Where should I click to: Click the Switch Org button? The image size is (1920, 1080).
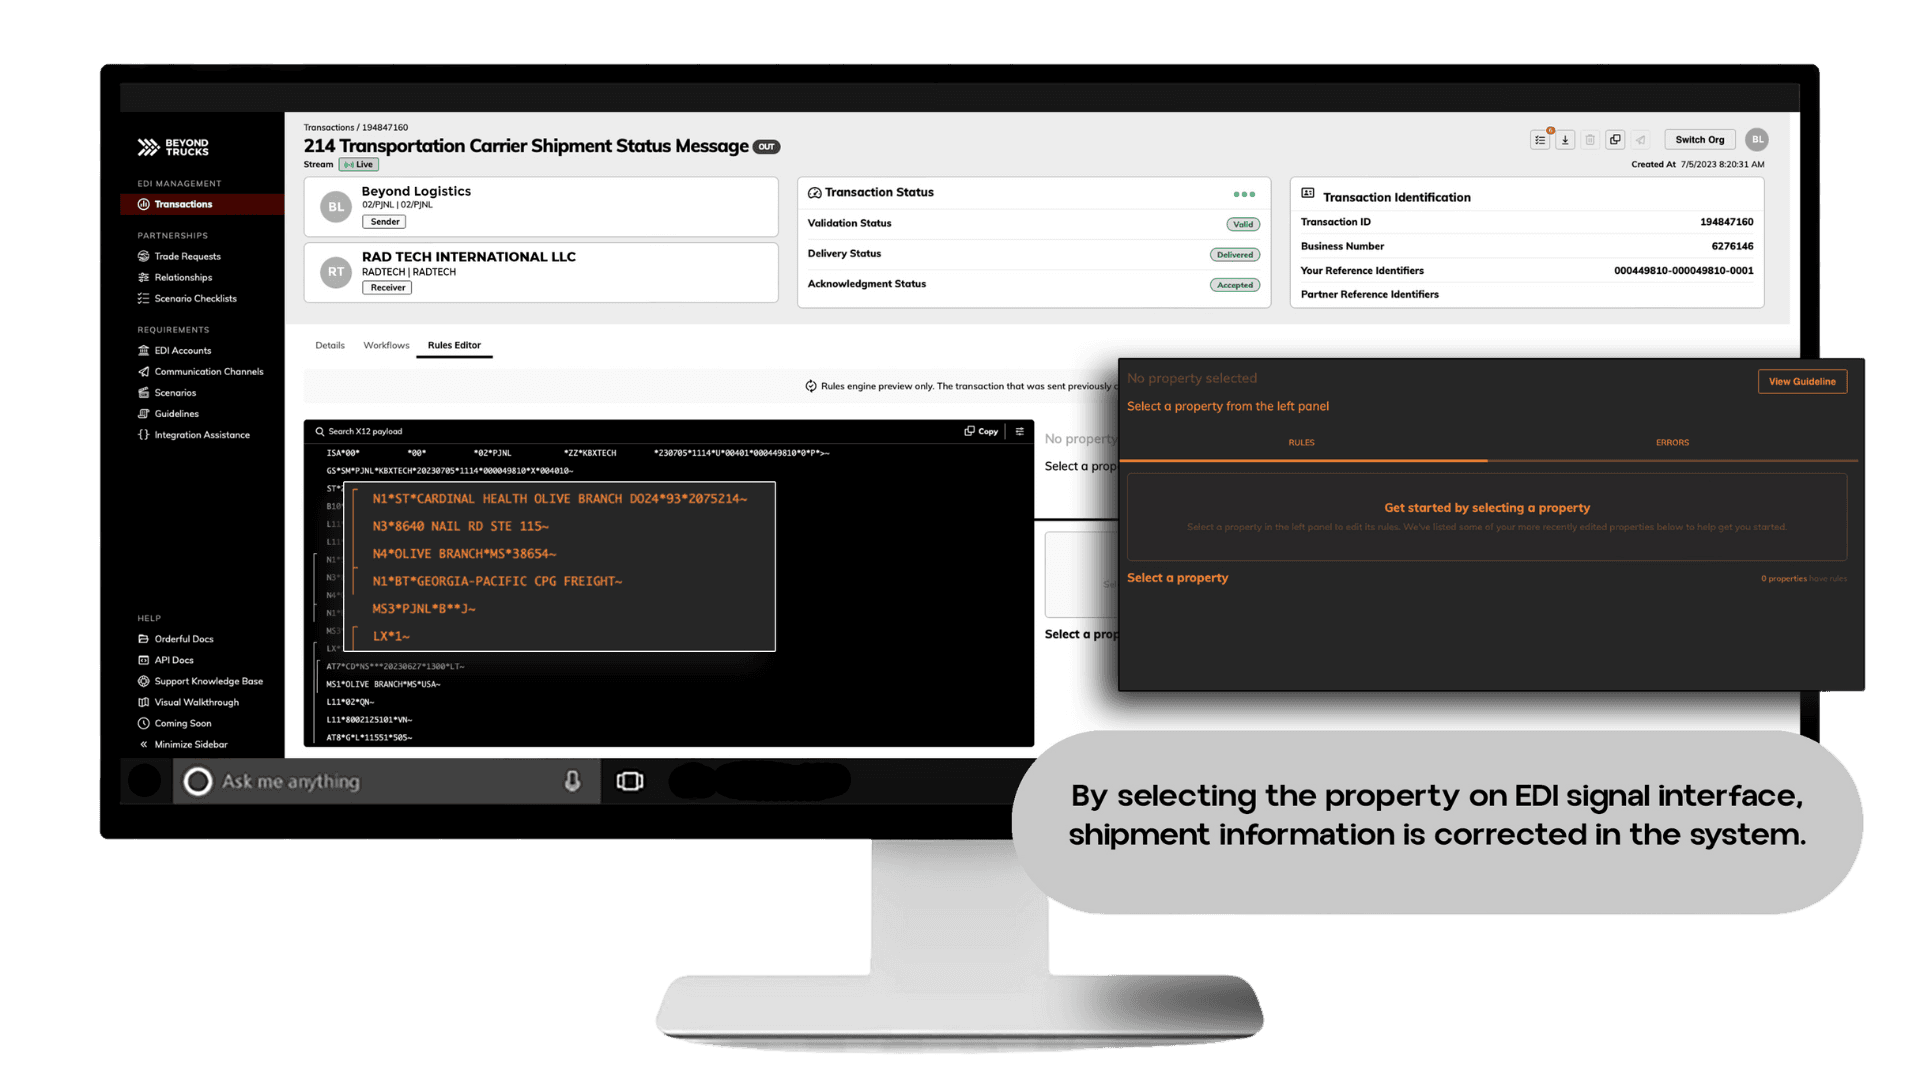point(1700,138)
